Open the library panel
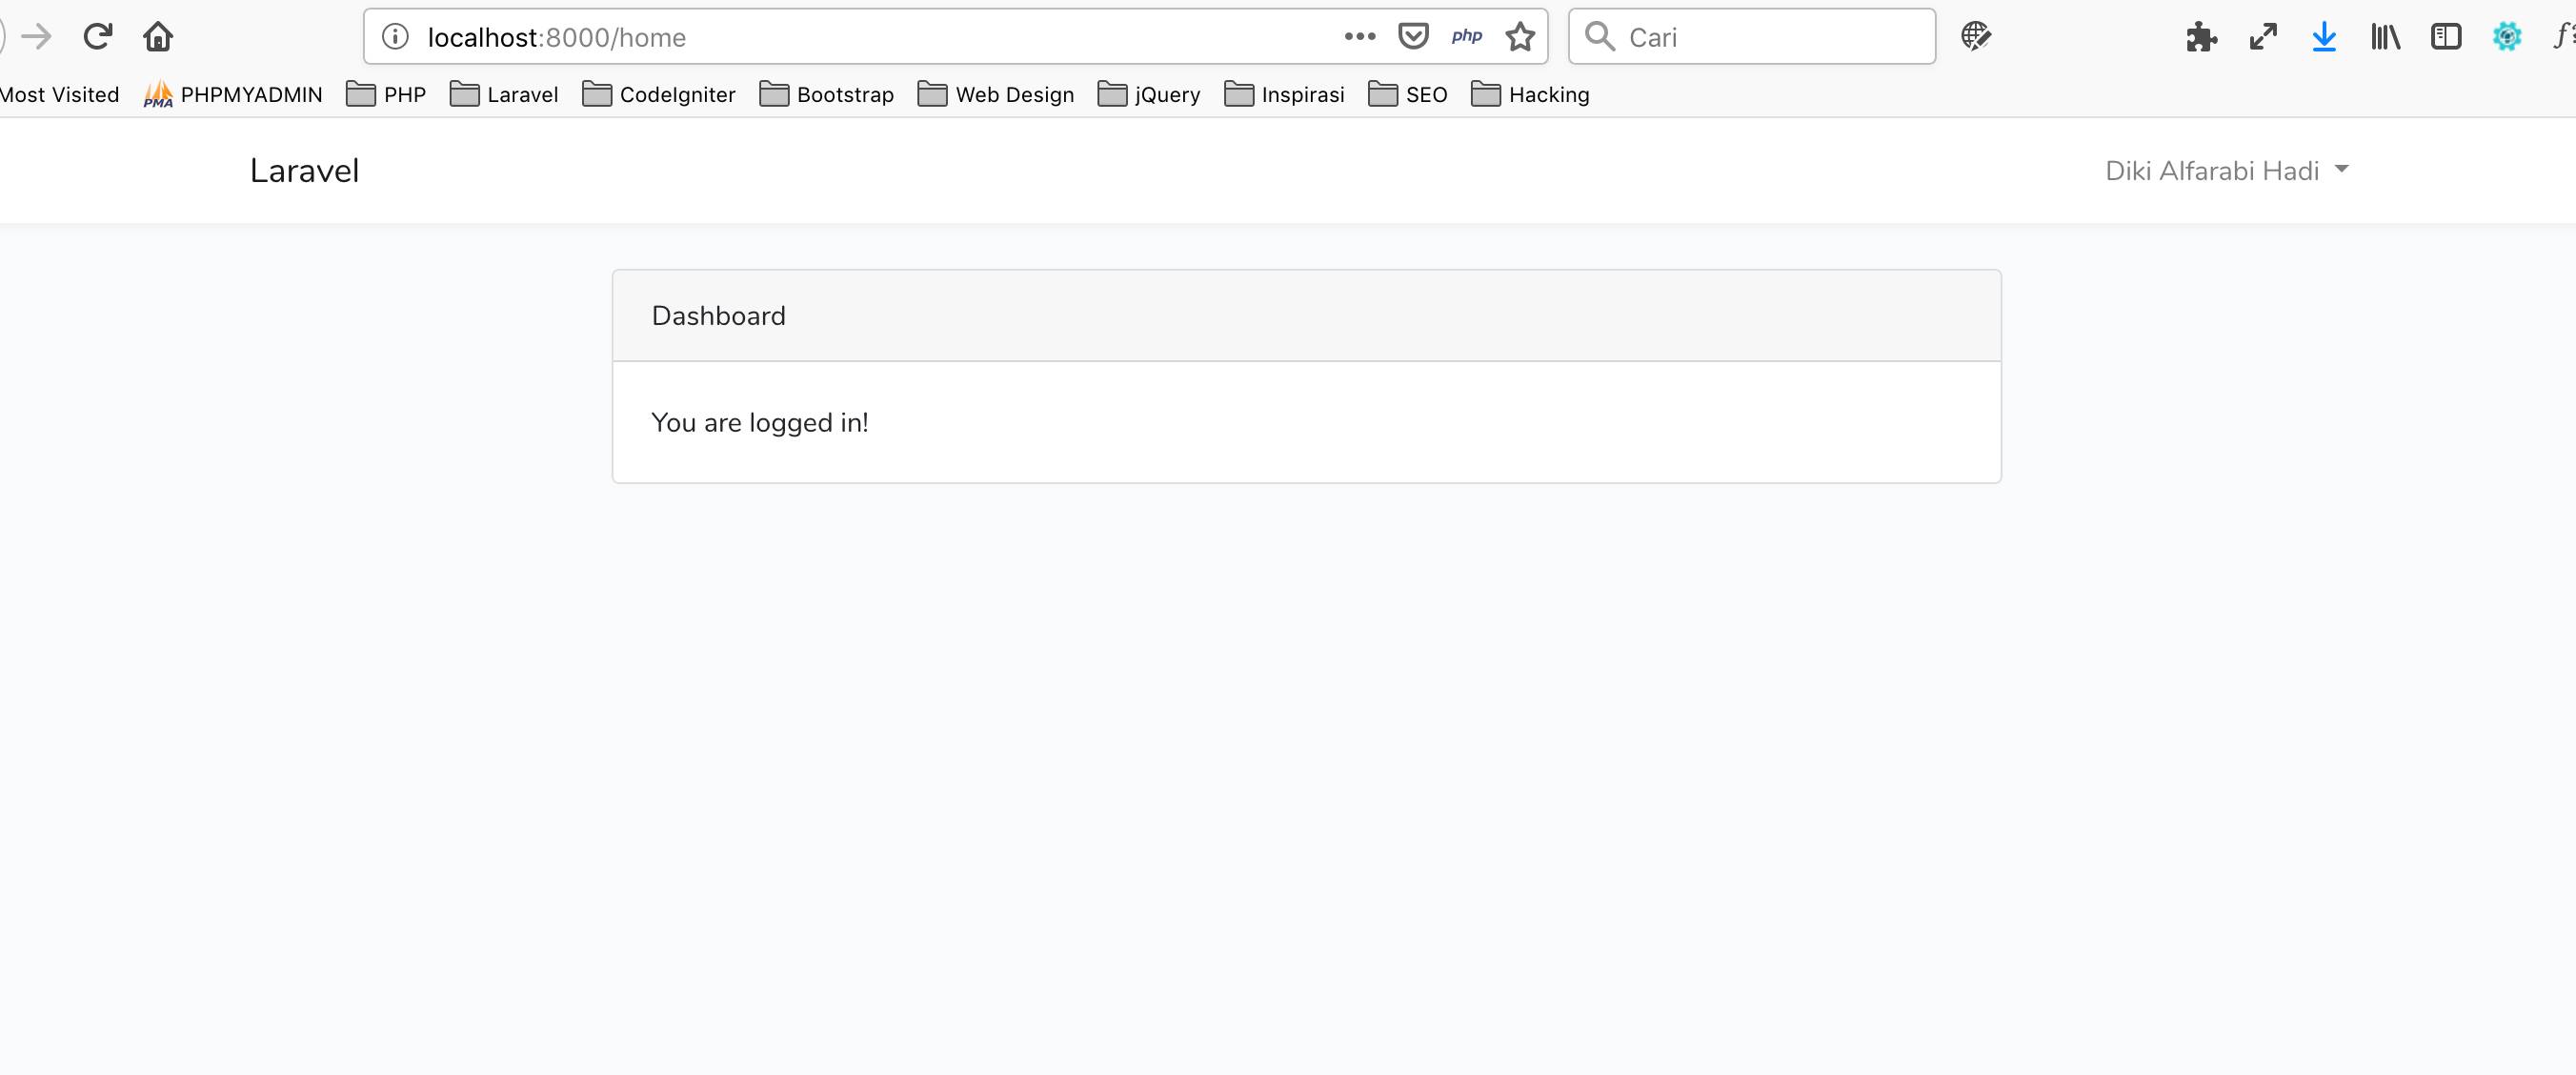 (2385, 36)
